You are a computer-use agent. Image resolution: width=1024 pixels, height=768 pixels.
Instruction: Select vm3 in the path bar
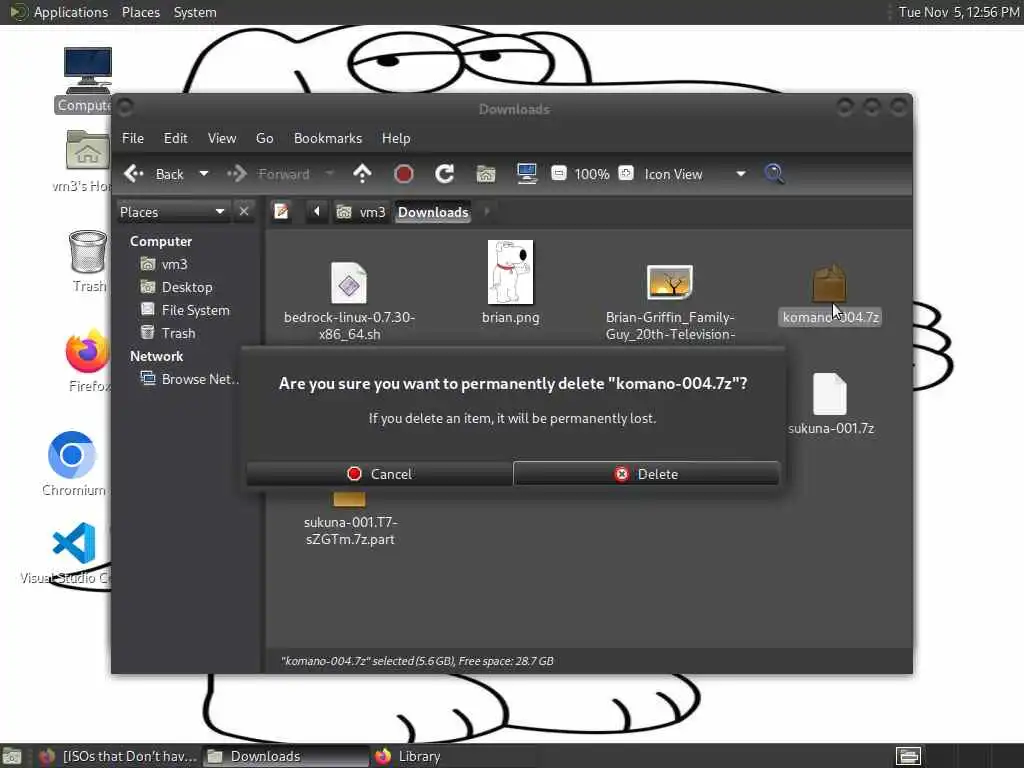pyautogui.click(x=361, y=212)
